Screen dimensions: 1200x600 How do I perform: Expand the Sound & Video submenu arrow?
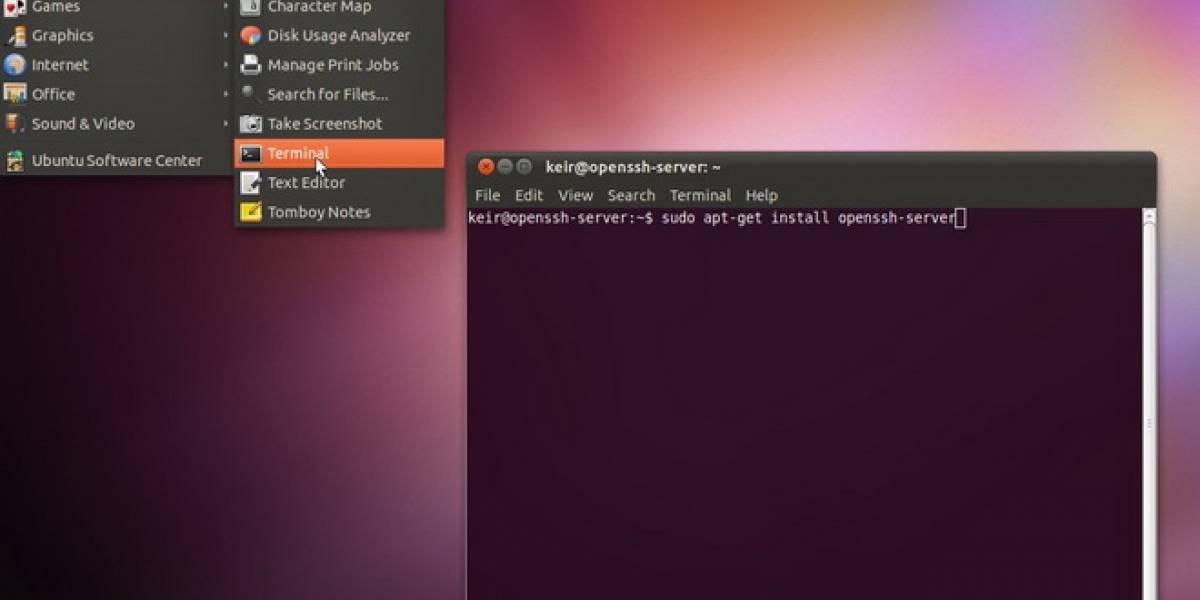click(x=226, y=124)
